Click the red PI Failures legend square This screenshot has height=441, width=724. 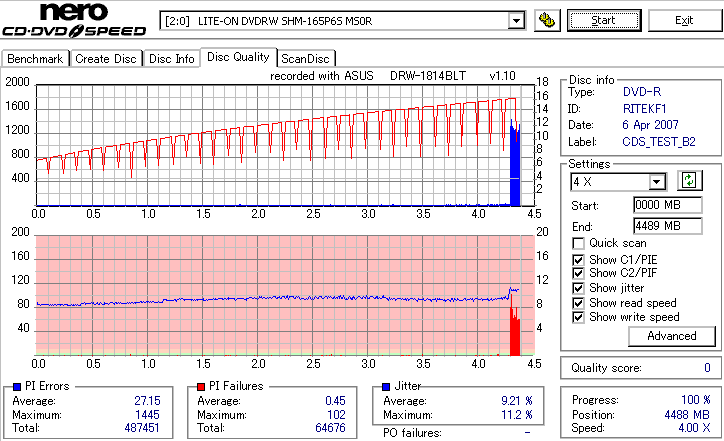pyautogui.click(x=201, y=387)
